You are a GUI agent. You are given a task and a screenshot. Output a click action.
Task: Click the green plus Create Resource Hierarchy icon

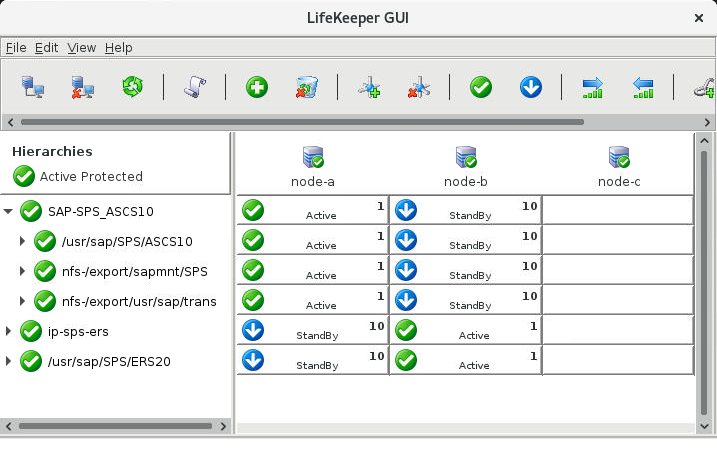click(257, 87)
